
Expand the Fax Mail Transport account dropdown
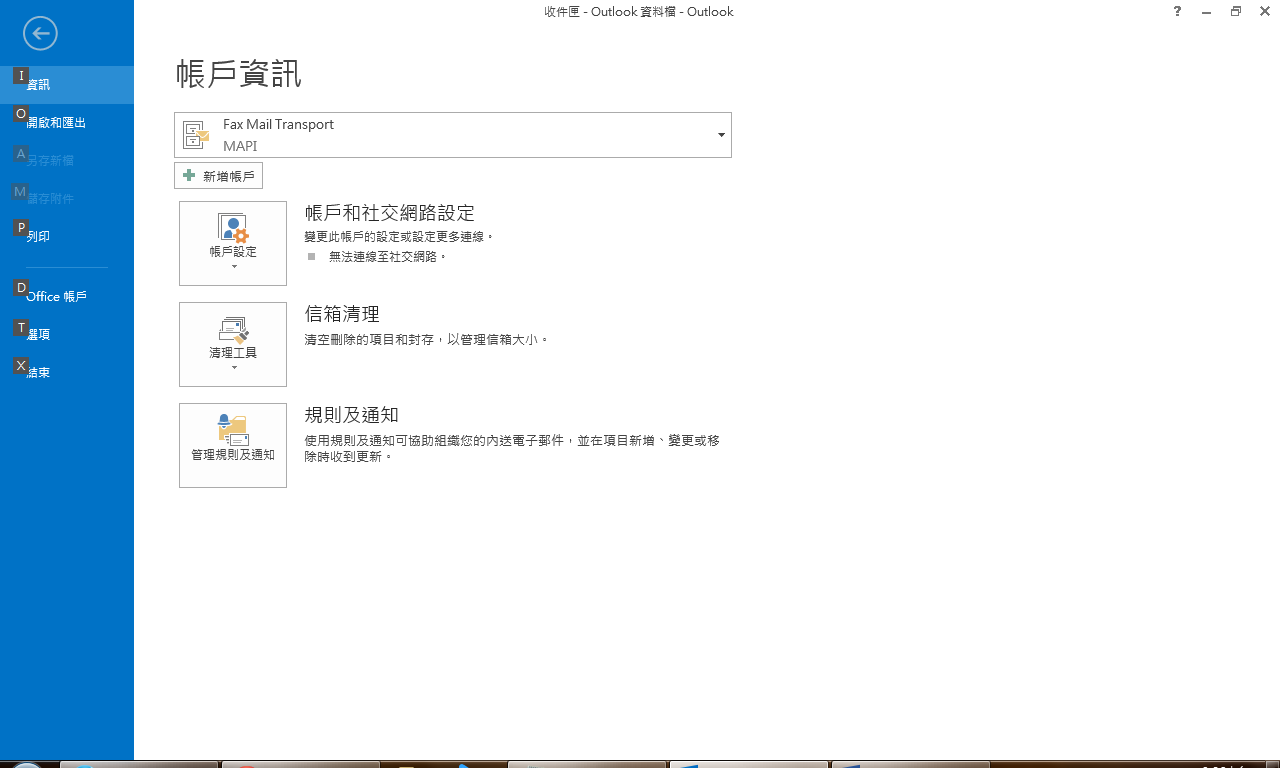(x=453, y=135)
